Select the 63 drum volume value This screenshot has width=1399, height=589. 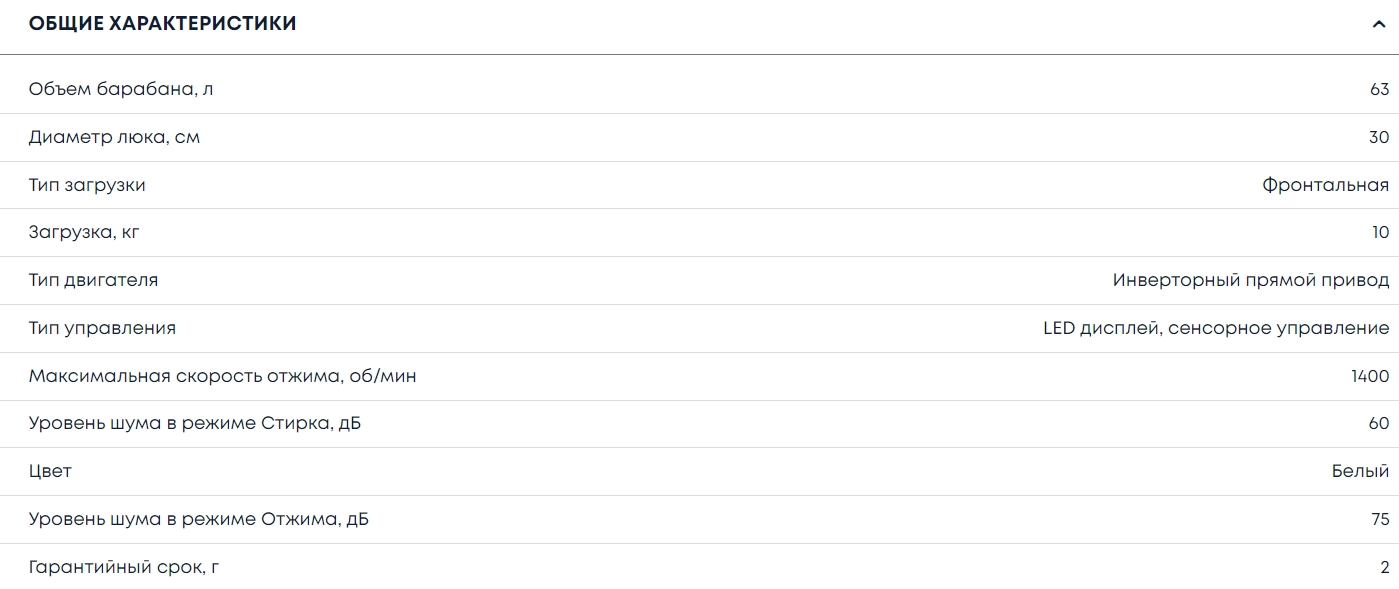(1379, 89)
